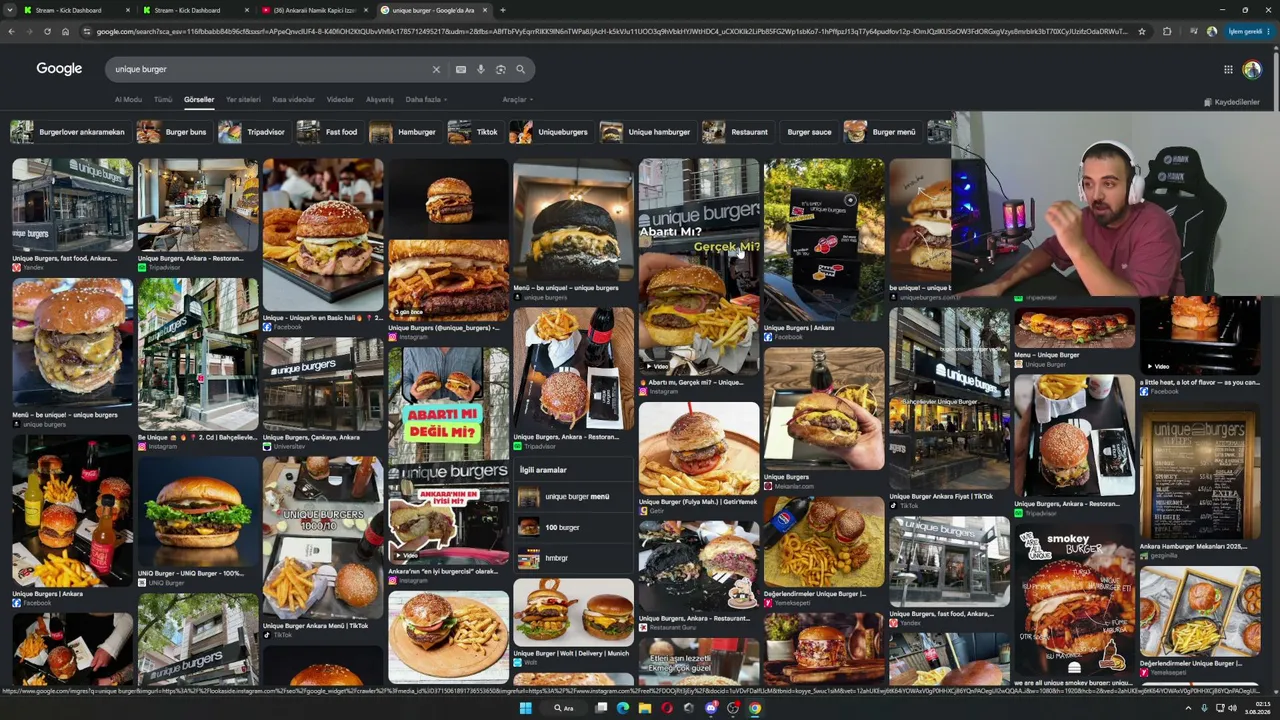This screenshot has height=720, width=1280.
Task: Open the Windows Start menu
Action: click(525, 708)
